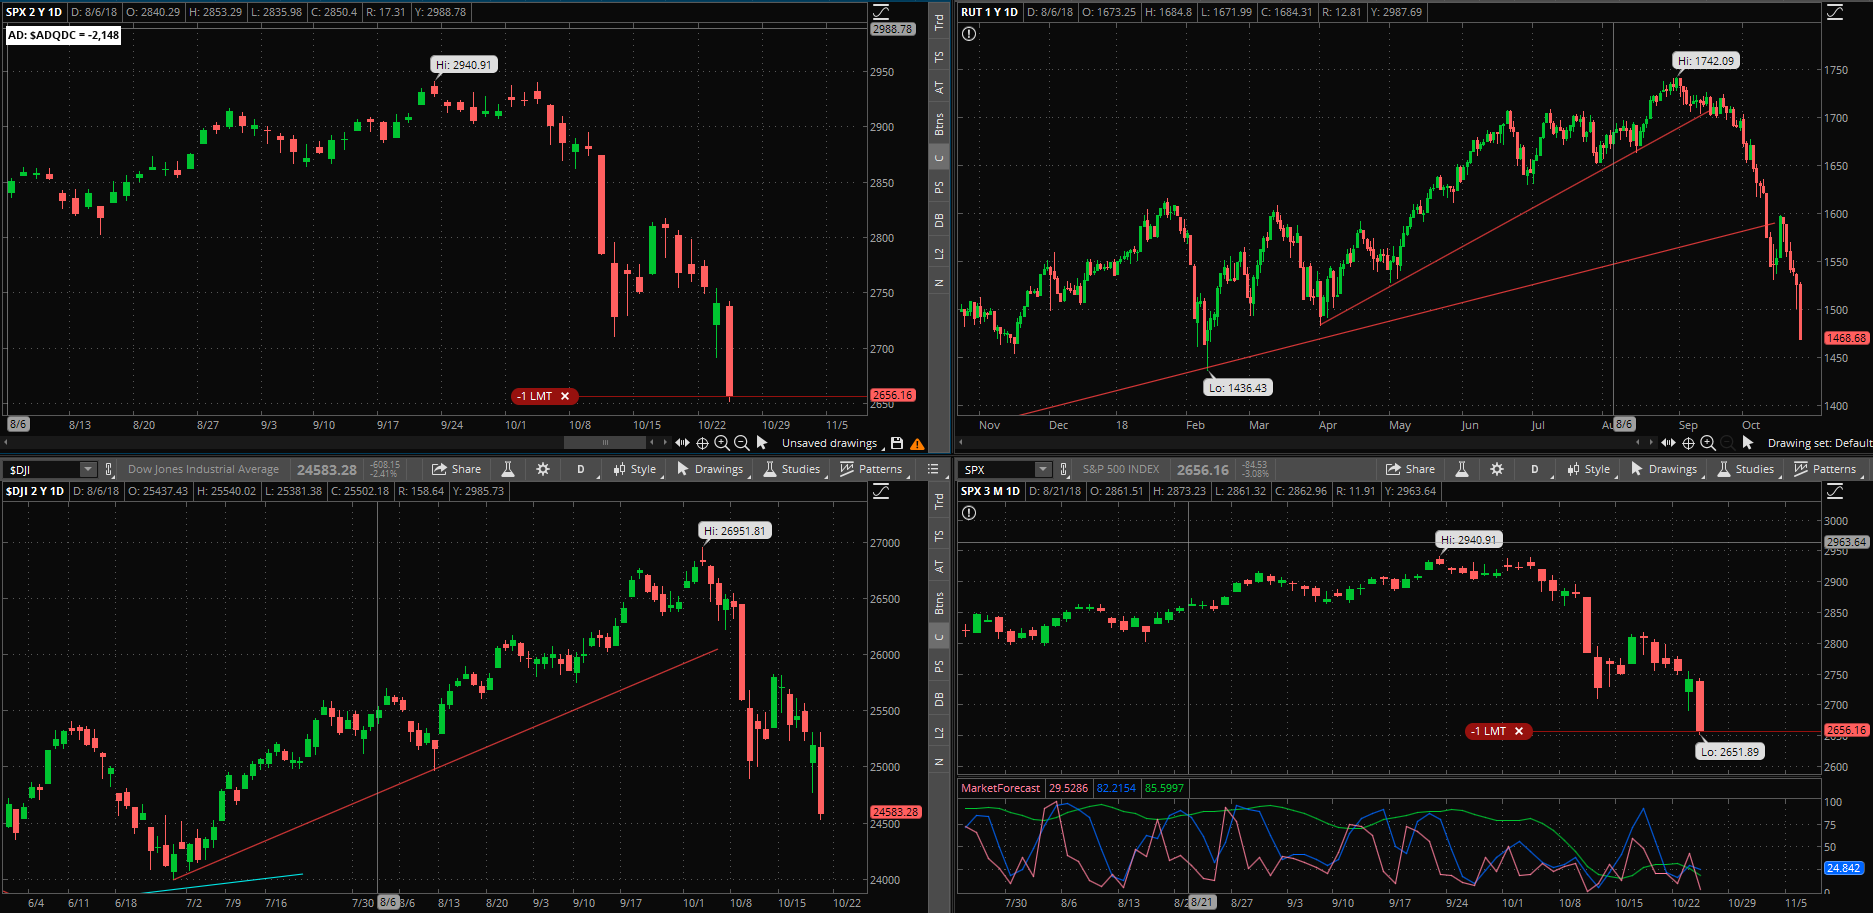
Task: Zoom in on the RUT chart
Action: (x=1708, y=443)
